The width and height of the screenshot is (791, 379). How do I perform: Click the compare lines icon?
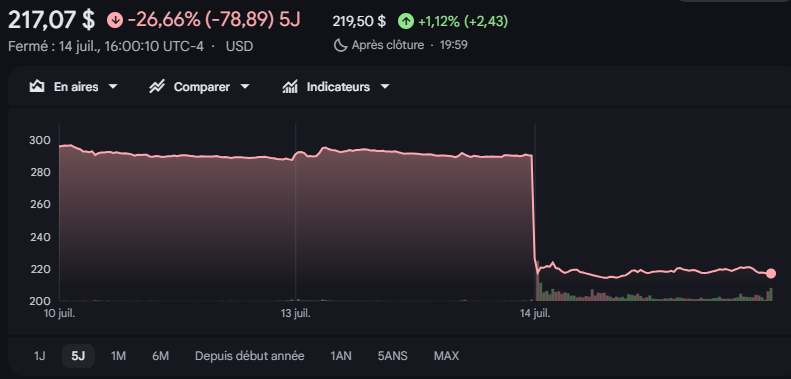[x=157, y=87]
